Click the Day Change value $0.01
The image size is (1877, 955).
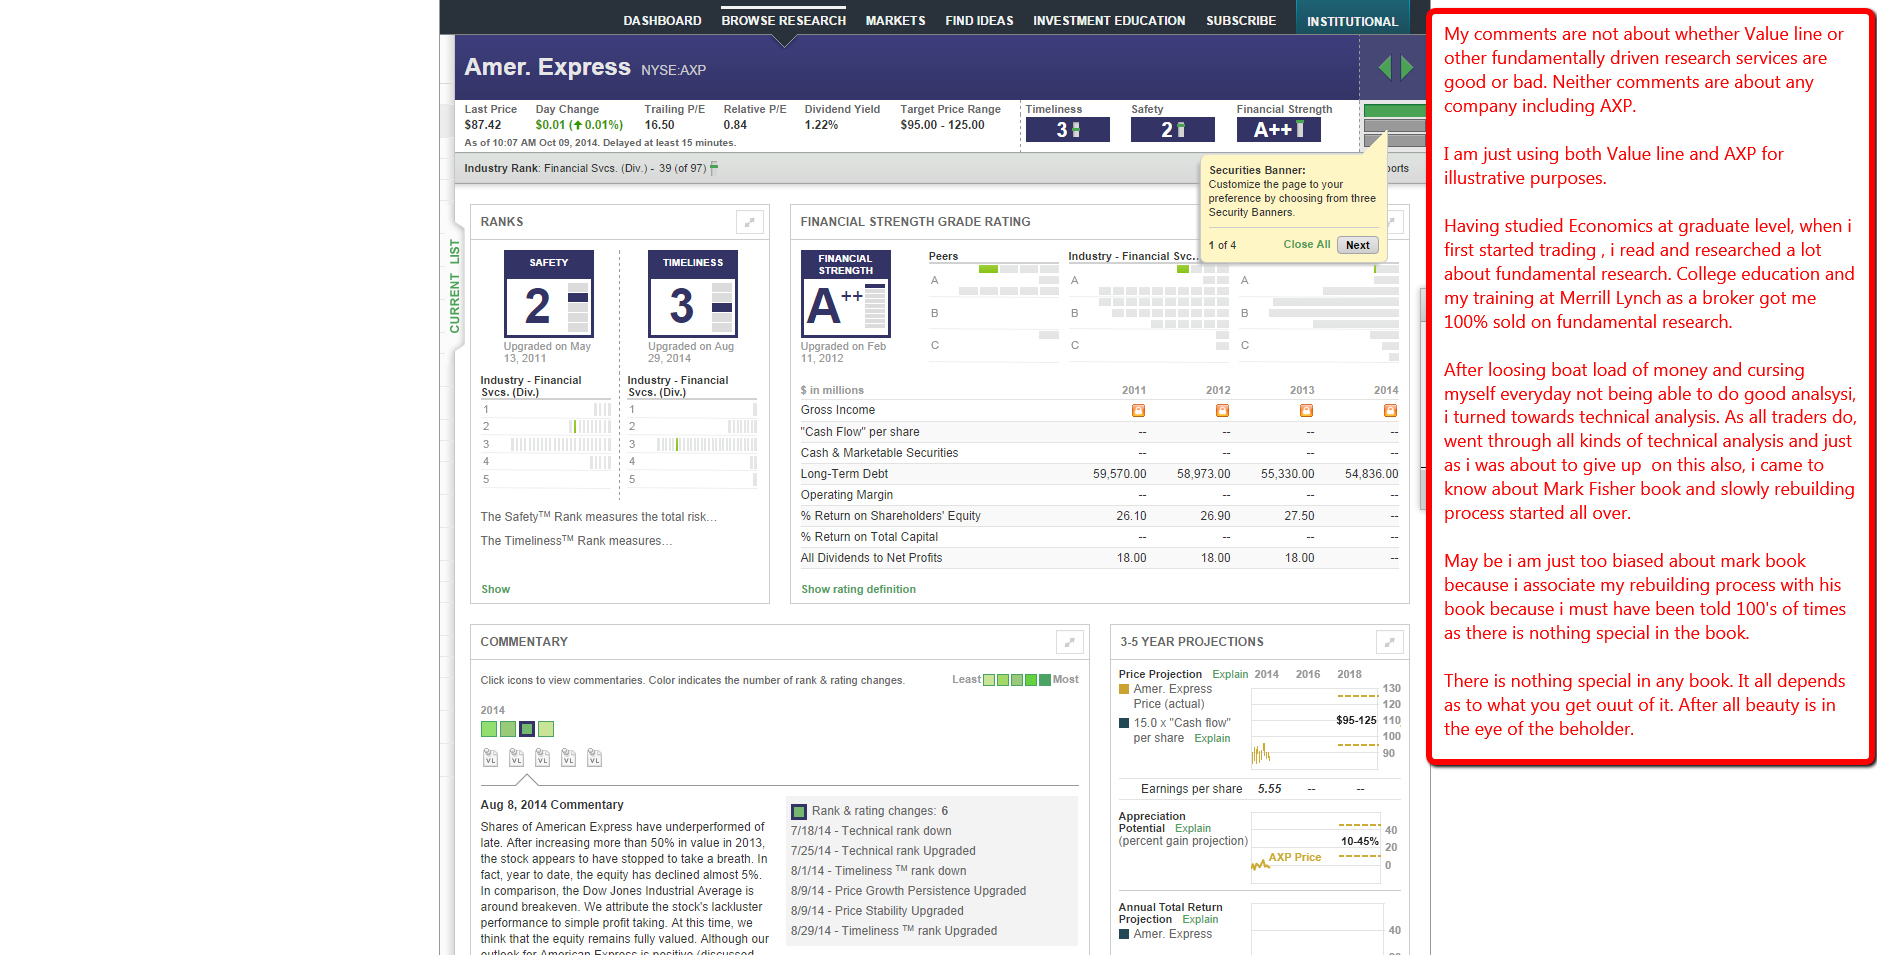pos(550,125)
